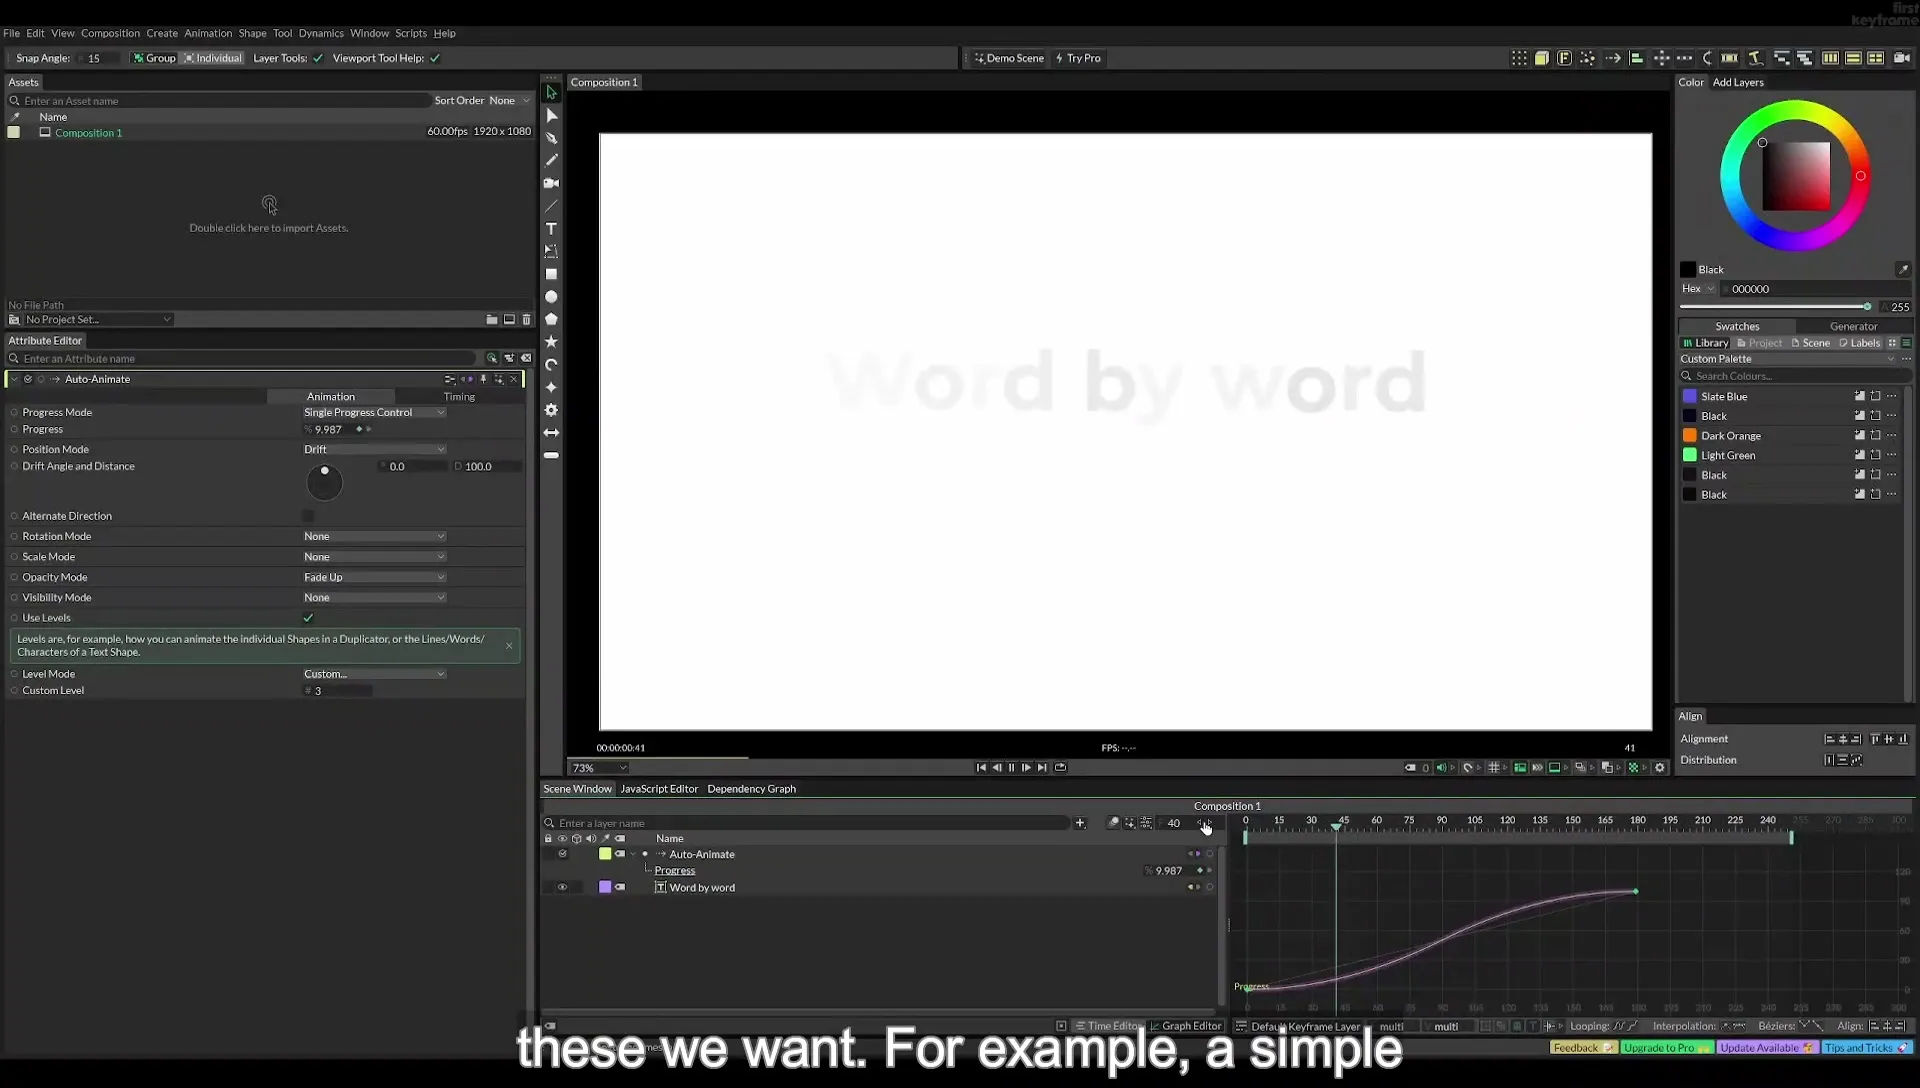Image resolution: width=1920 pixels, height=1088 pixels.
Task: Open the Dynamics menu
Action: (x=321, y=33)
